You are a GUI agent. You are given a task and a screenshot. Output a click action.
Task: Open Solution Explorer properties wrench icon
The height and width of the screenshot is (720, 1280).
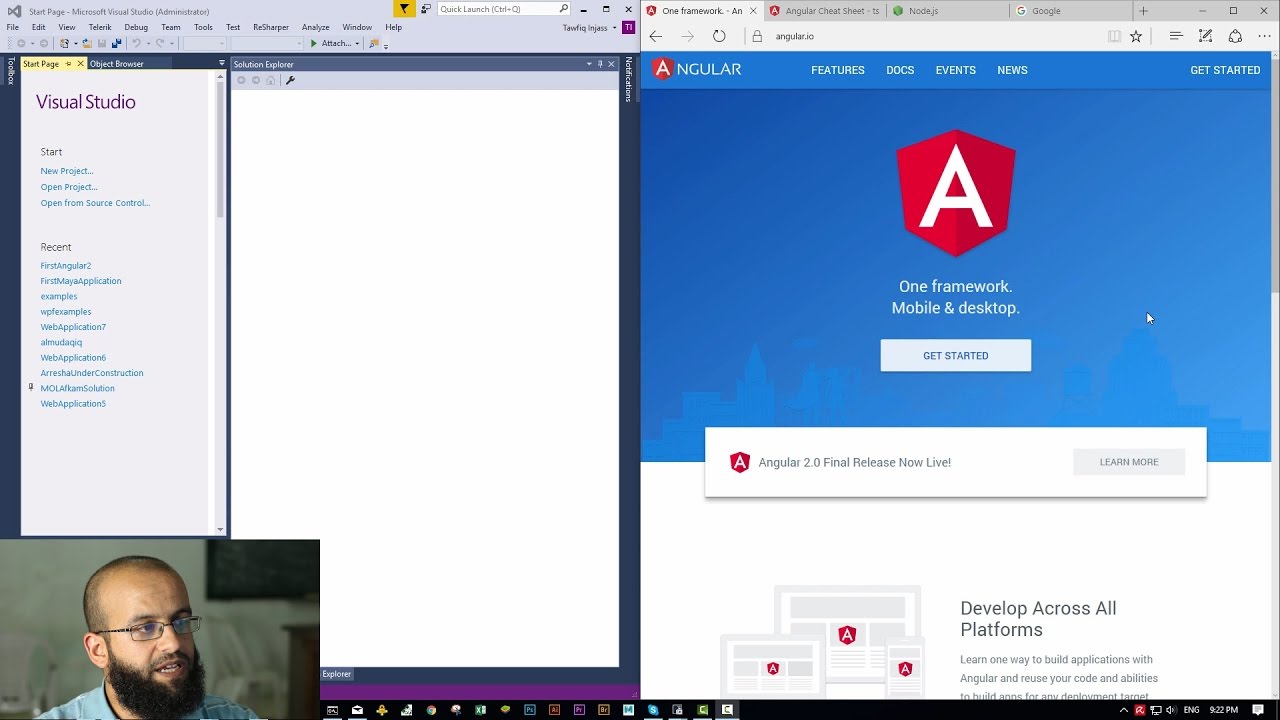tap(290, 80)
